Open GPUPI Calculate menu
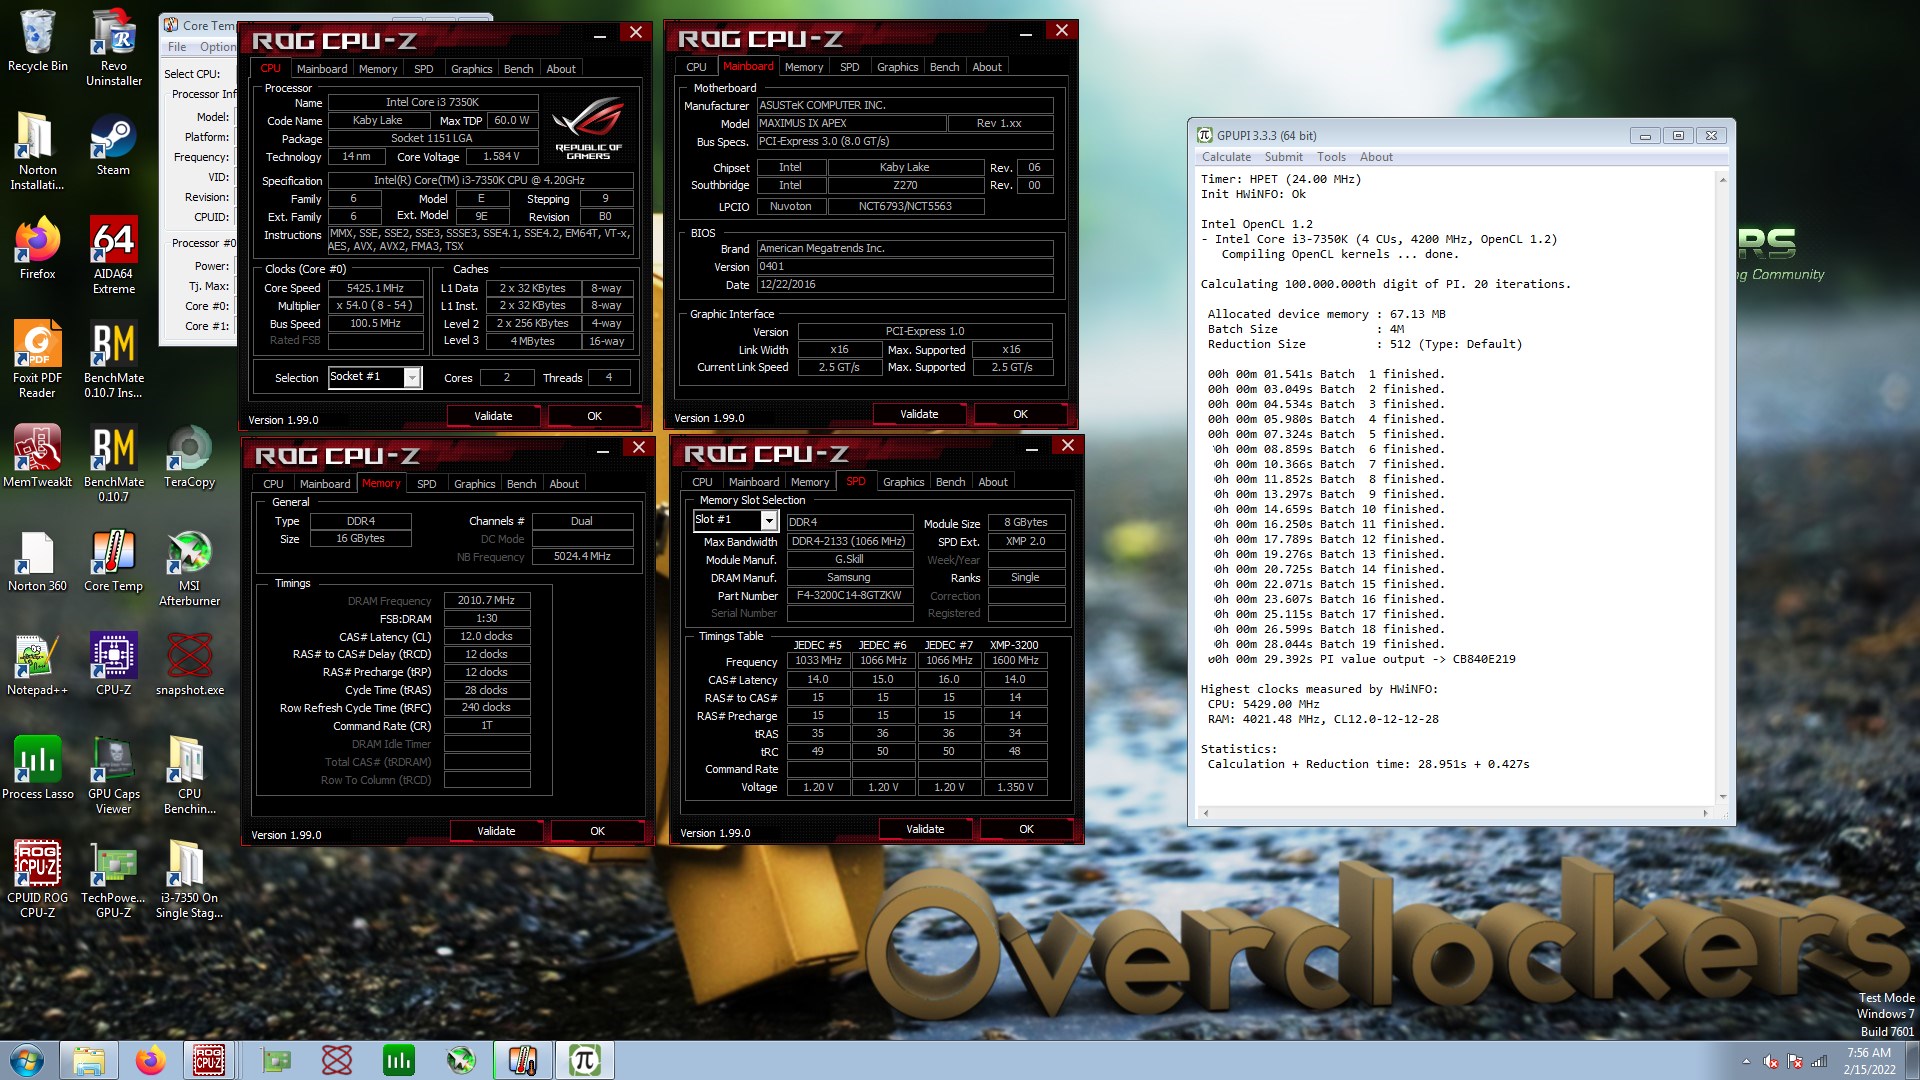 click(1226, 157)
